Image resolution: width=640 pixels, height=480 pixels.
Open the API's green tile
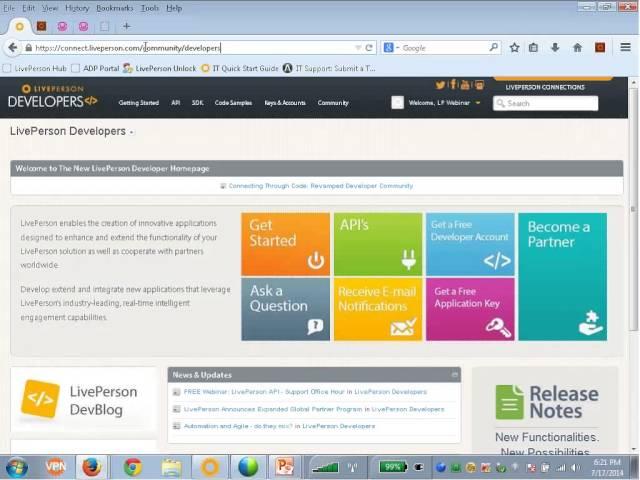pos(378,244)
